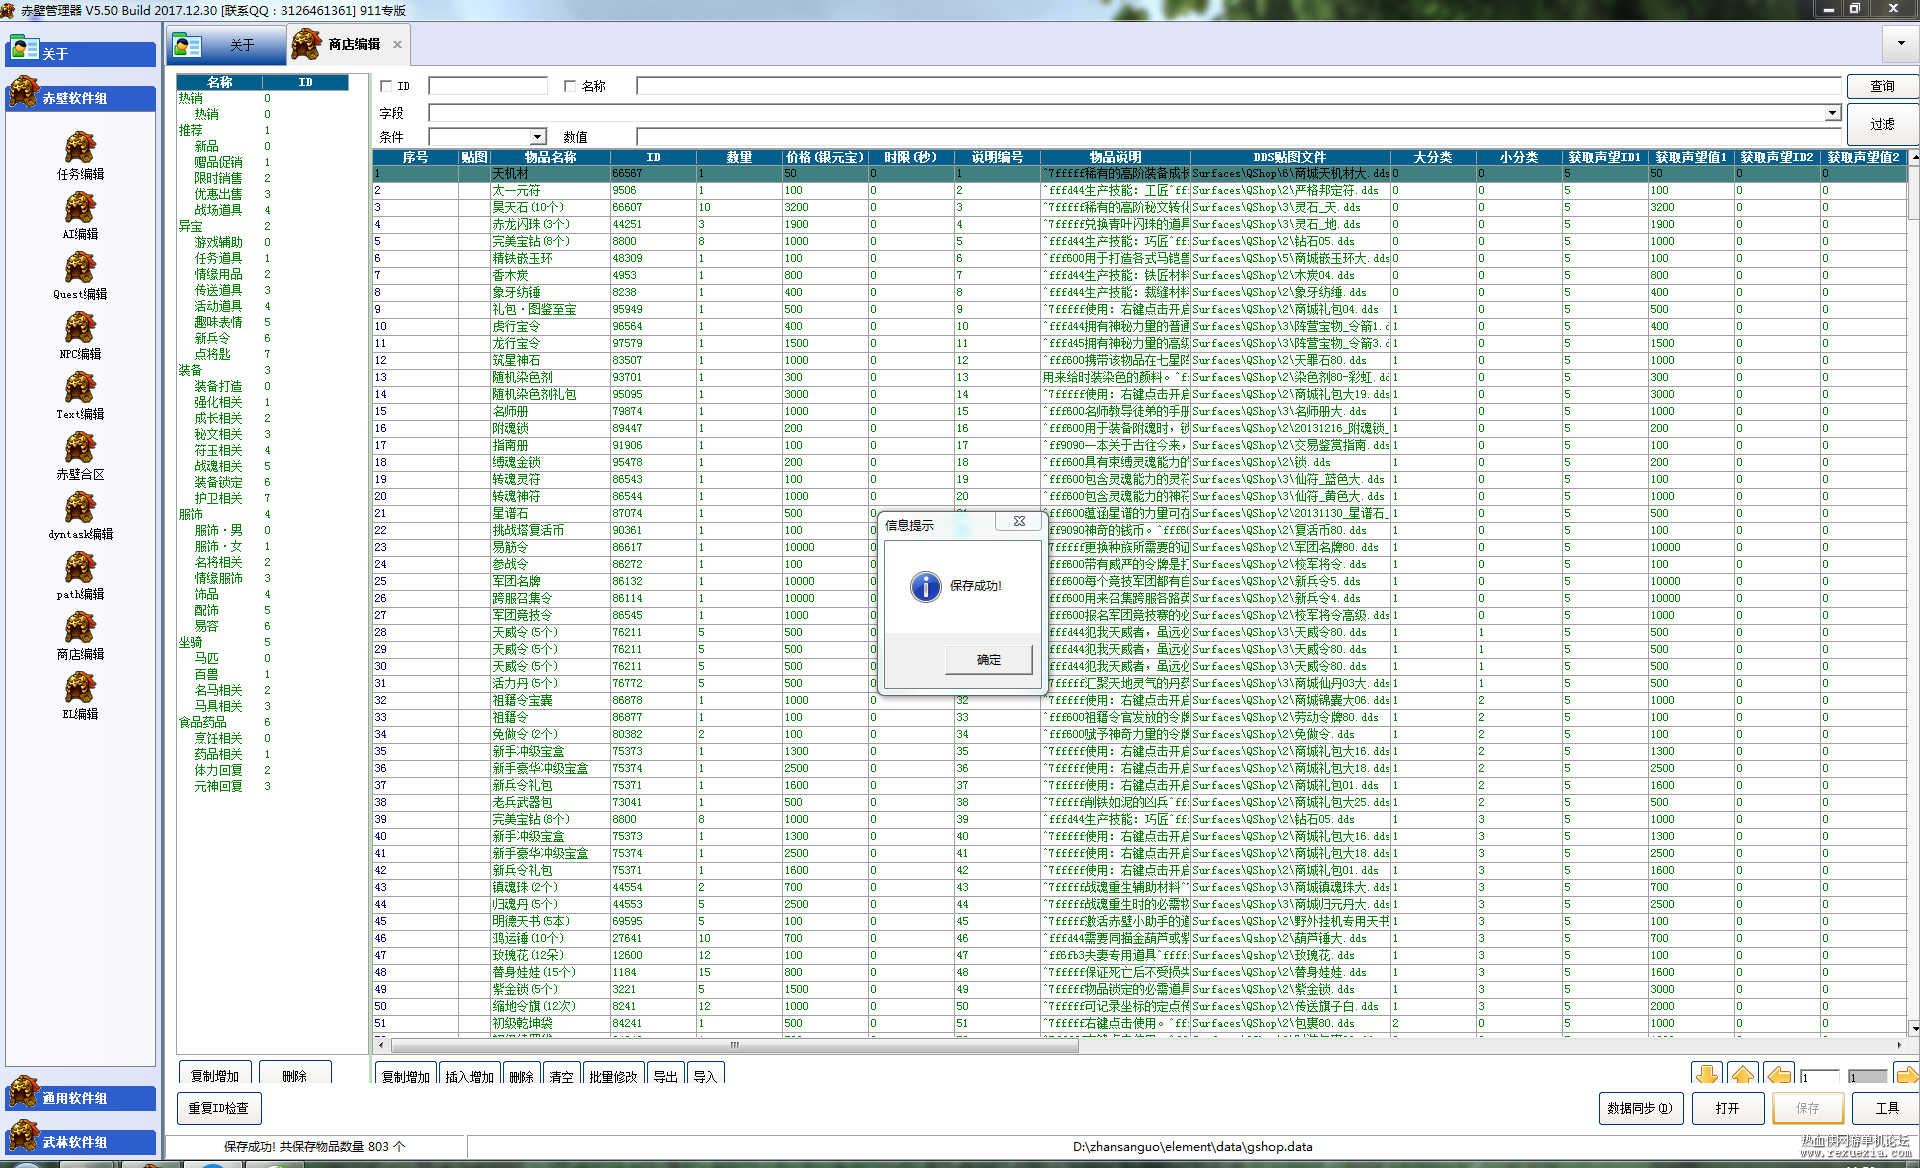
Task: Select the 元神回复 category row
Action: pyautogui.click(x=218, y=786)
